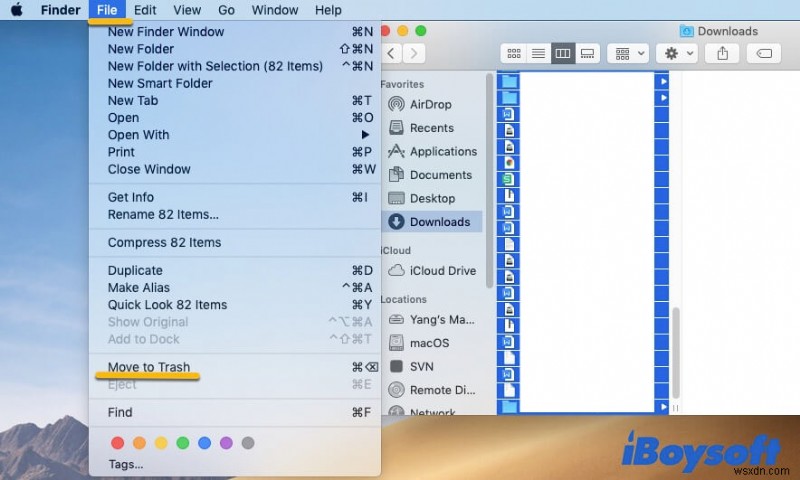This screenshot has height=480, width=800.
Task: Open Documents in the sidebar
Action: pyautogui.click(x=432, y=175)
